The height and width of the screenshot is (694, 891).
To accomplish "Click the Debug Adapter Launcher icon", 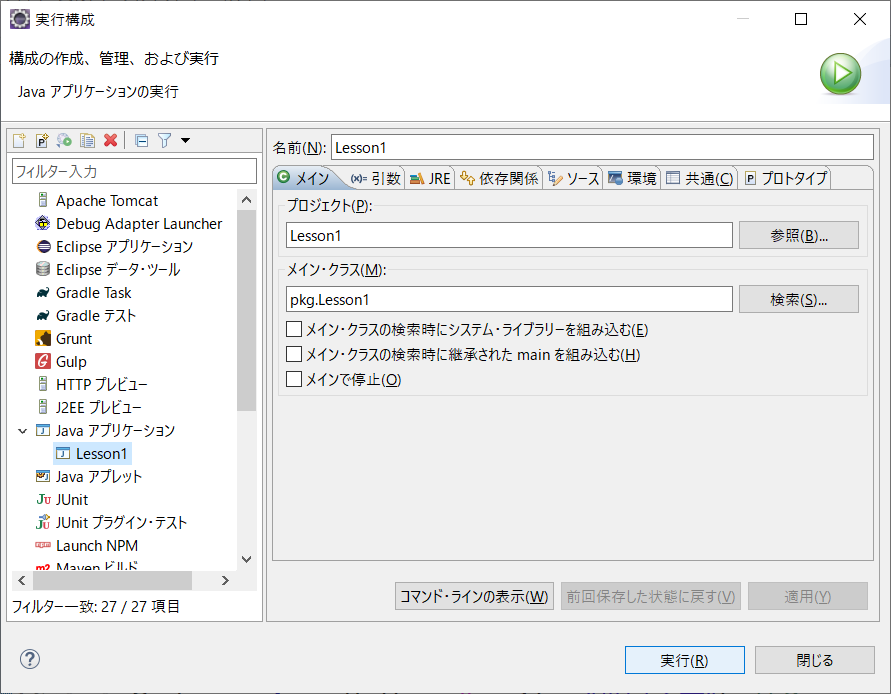I will click(43, 223).
